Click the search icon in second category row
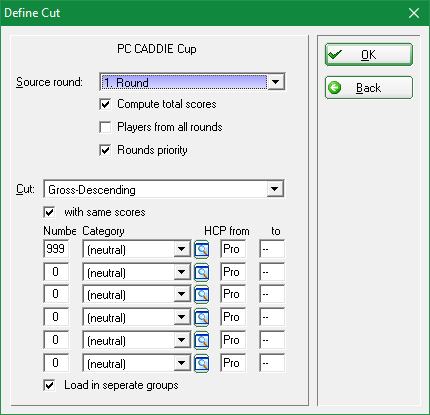 202,272
